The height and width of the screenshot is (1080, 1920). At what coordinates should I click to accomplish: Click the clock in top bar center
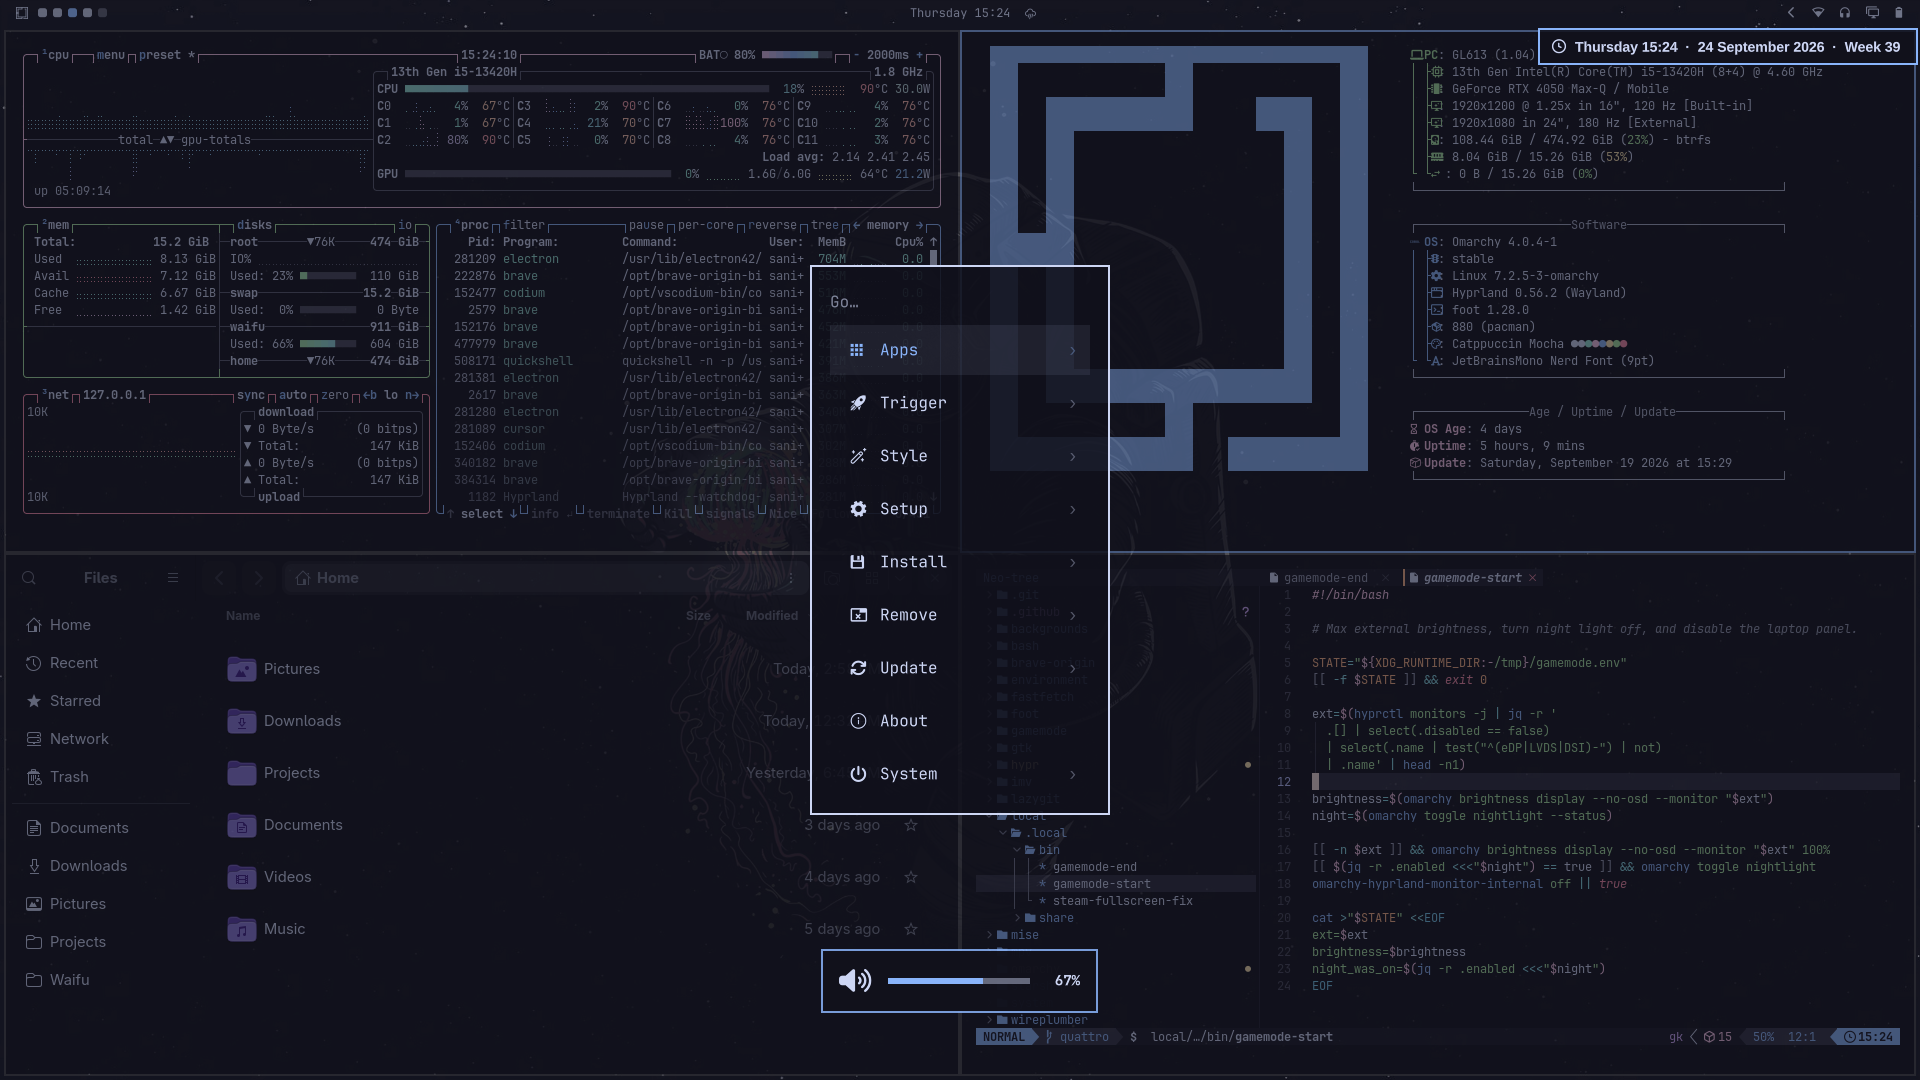point(960,13)
